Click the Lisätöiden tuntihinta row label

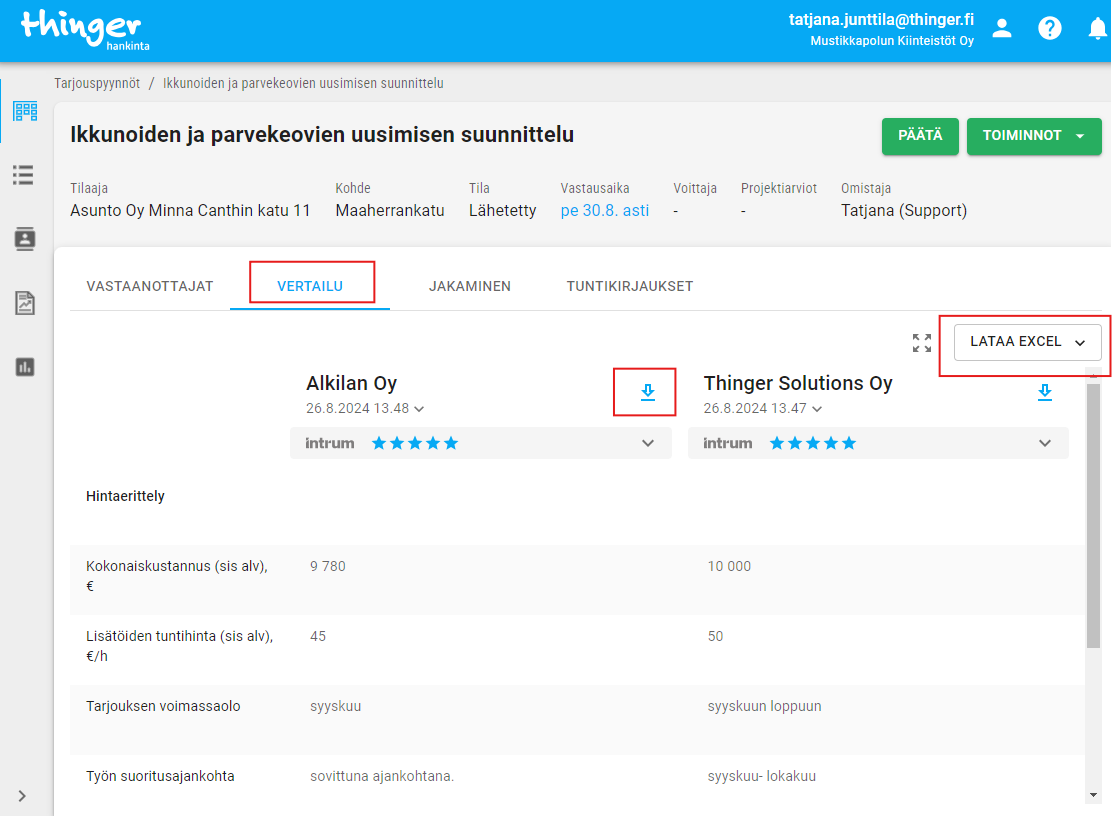coord(179,646)
